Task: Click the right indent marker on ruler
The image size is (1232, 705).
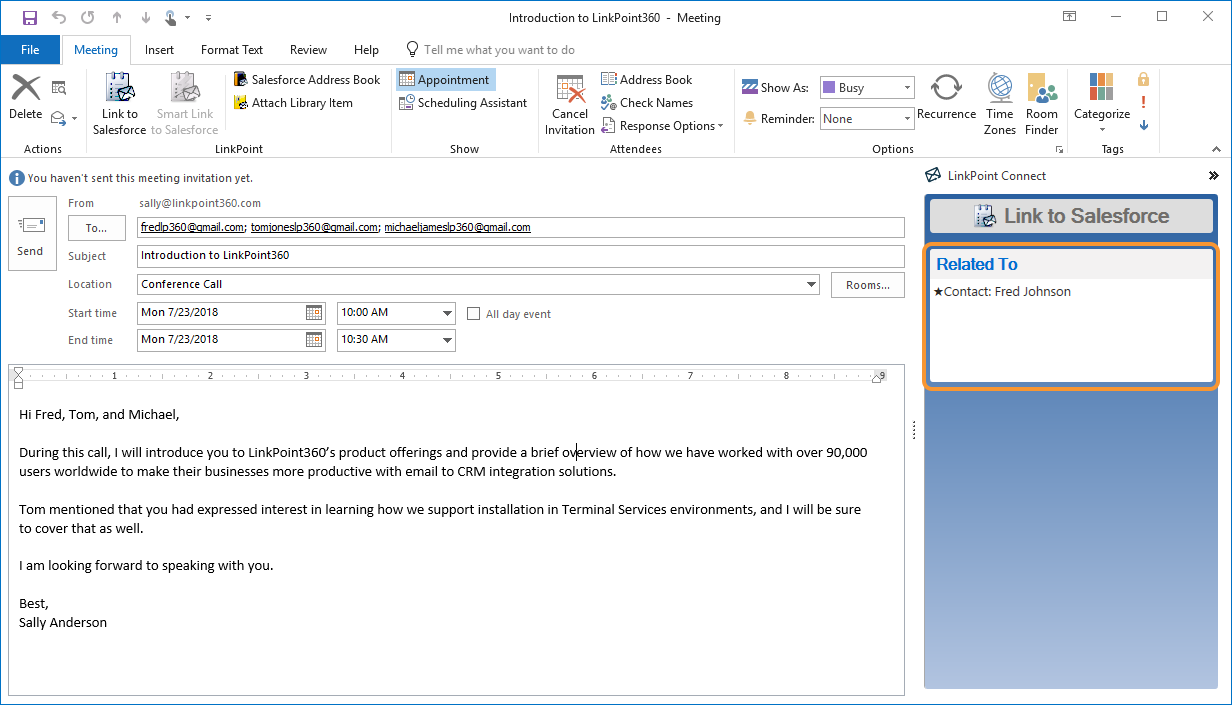Action: coord(879,377)
